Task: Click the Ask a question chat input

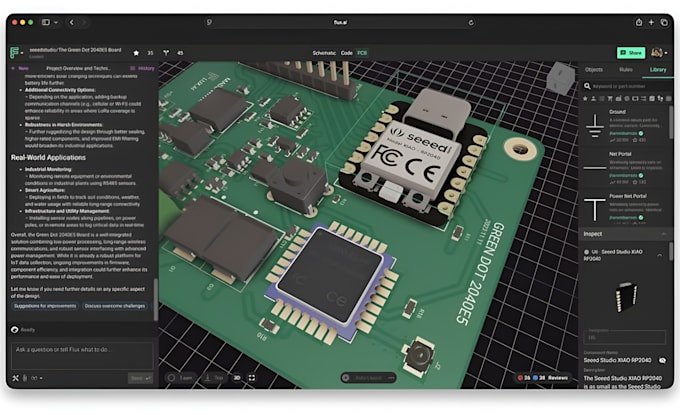Action: (x=82, y=356)
